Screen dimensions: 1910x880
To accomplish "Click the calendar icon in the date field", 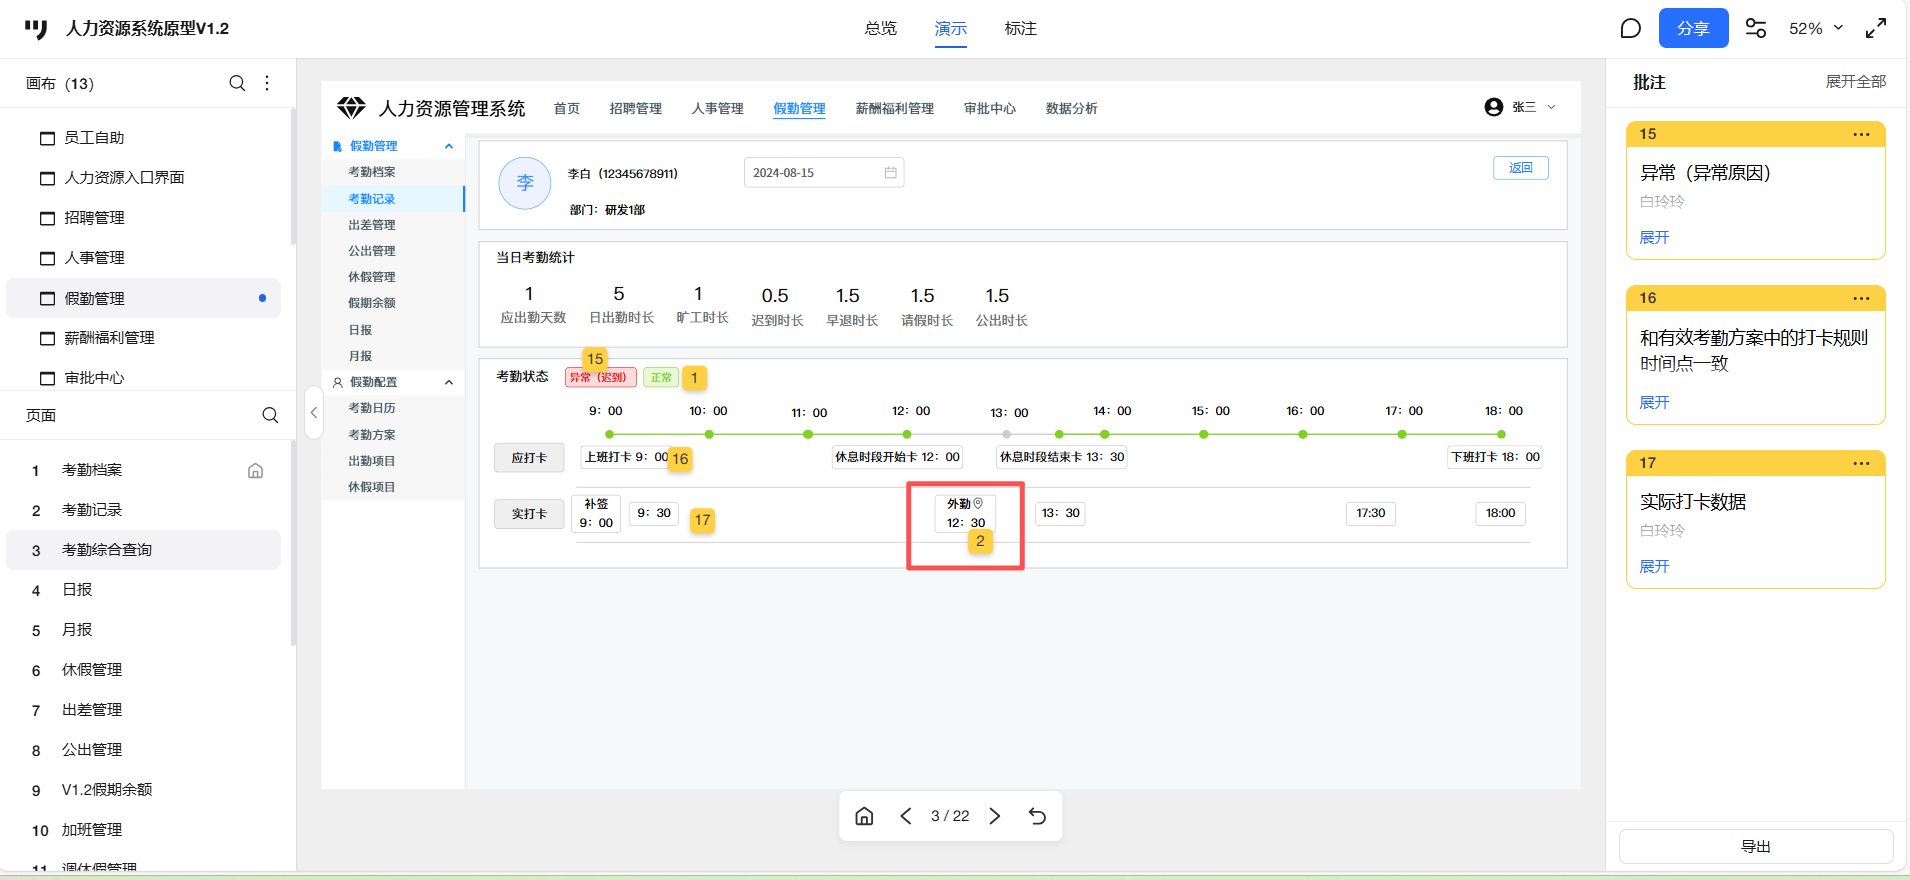I will click(x=890, y=173).
